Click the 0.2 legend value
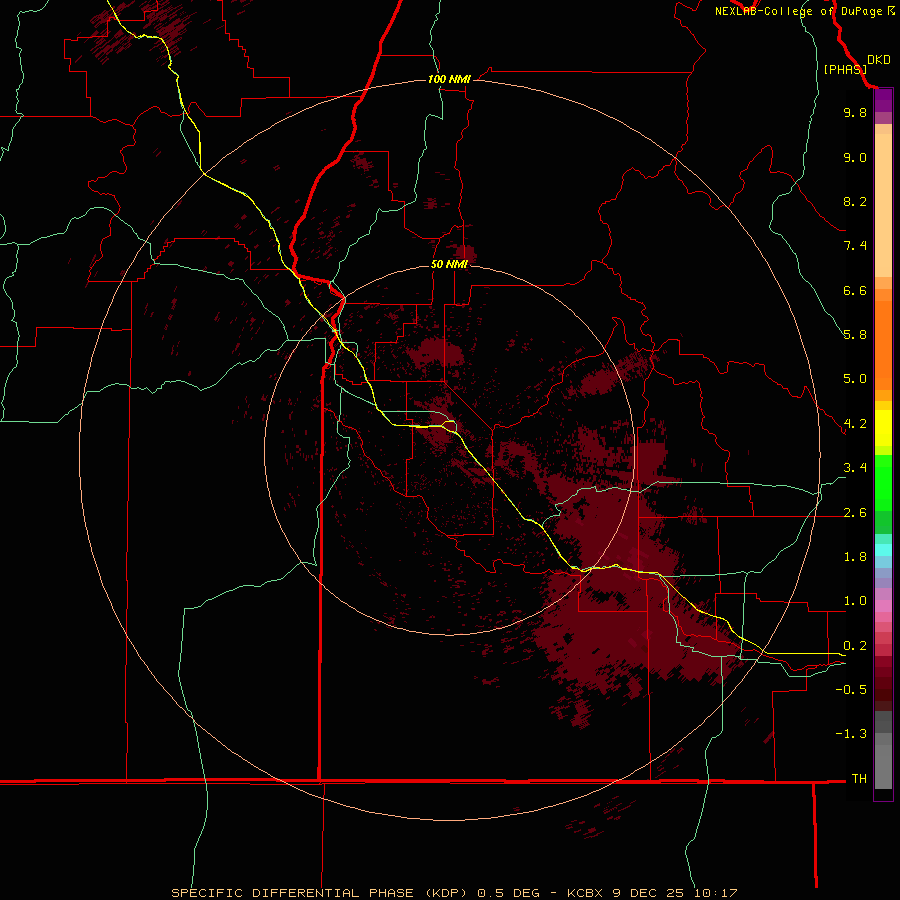This screenshot has width=900, height=900. tap(855, 646)
